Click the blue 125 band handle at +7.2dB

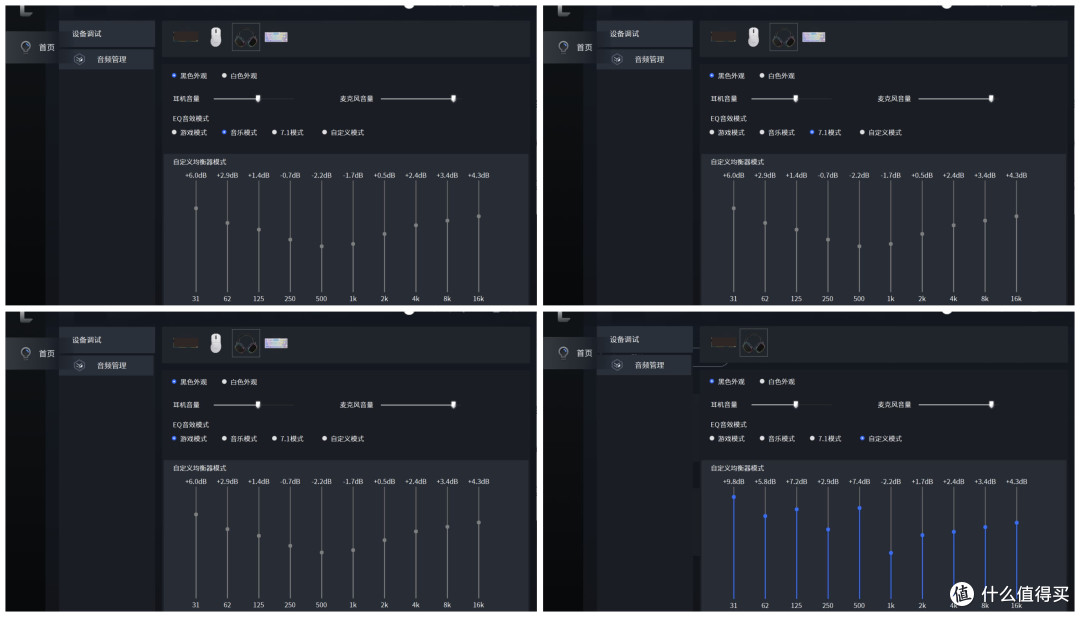[797, 510]
